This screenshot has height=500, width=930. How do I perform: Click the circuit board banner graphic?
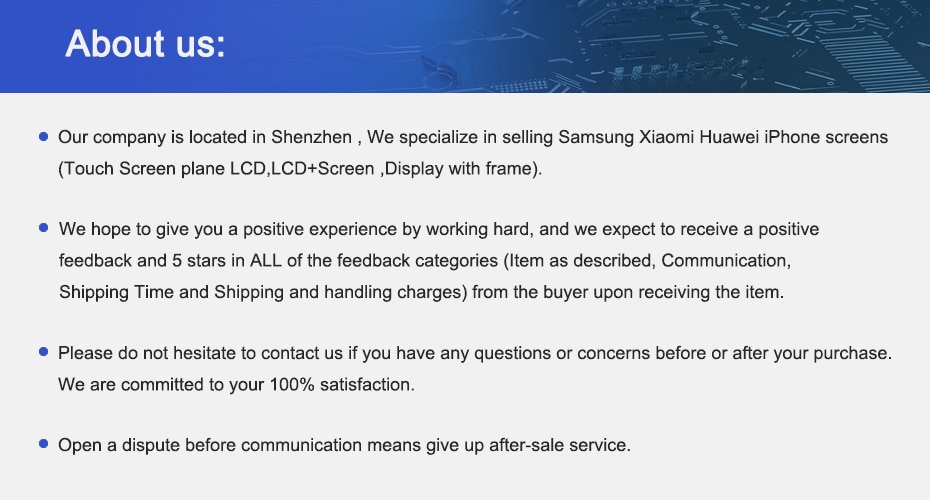pyautogui.click(x=670, y=46)
